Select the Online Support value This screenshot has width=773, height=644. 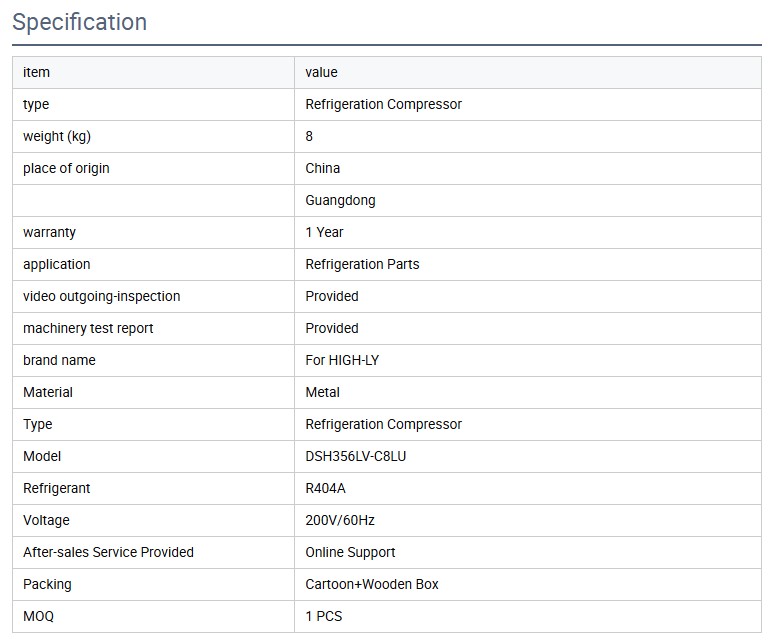pyautogui.click(x=350, y=552)
